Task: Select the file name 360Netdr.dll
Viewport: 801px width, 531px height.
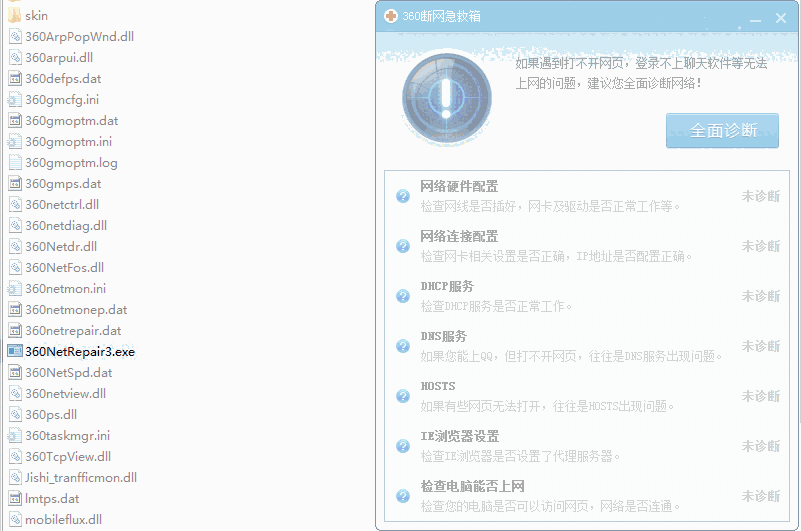Action: [61, 246]
